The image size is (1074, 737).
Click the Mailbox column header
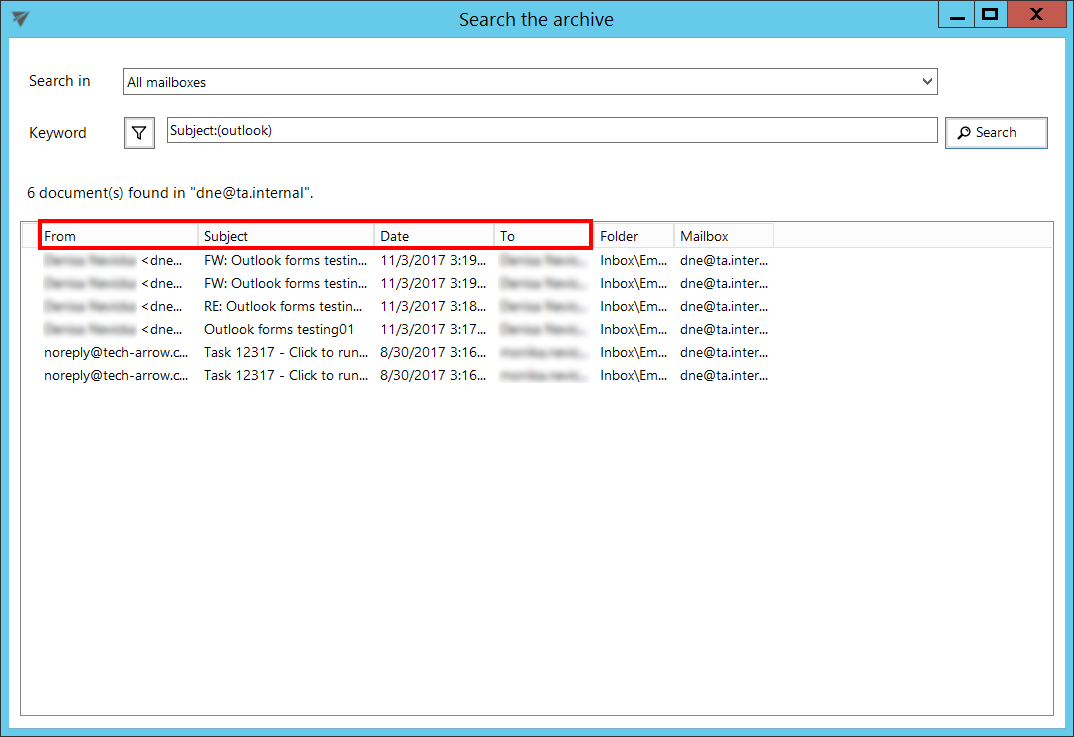pyautogui.click(x=722, y=236)
